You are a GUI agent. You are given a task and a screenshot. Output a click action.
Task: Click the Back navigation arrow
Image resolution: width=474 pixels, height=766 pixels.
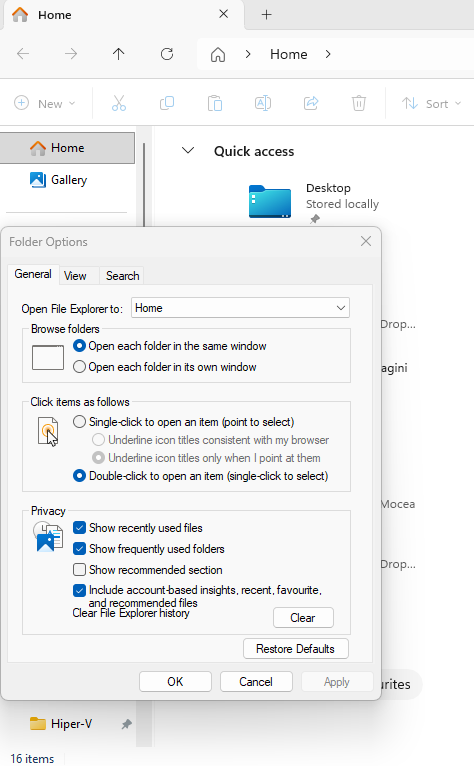tap(23, 54)
